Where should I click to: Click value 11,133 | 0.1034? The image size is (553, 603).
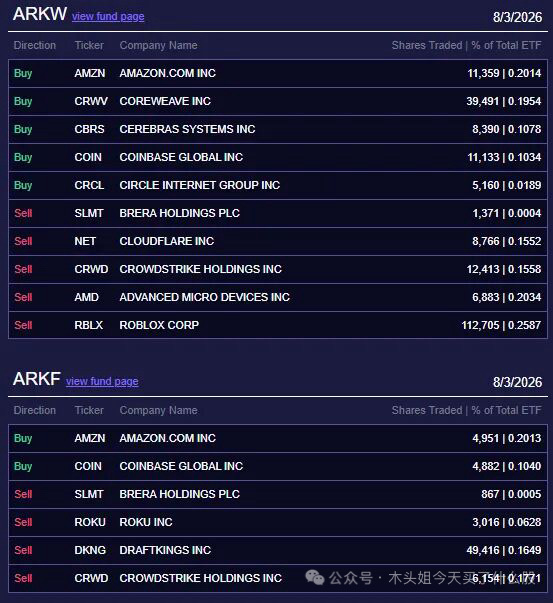[x=504, y=157]
